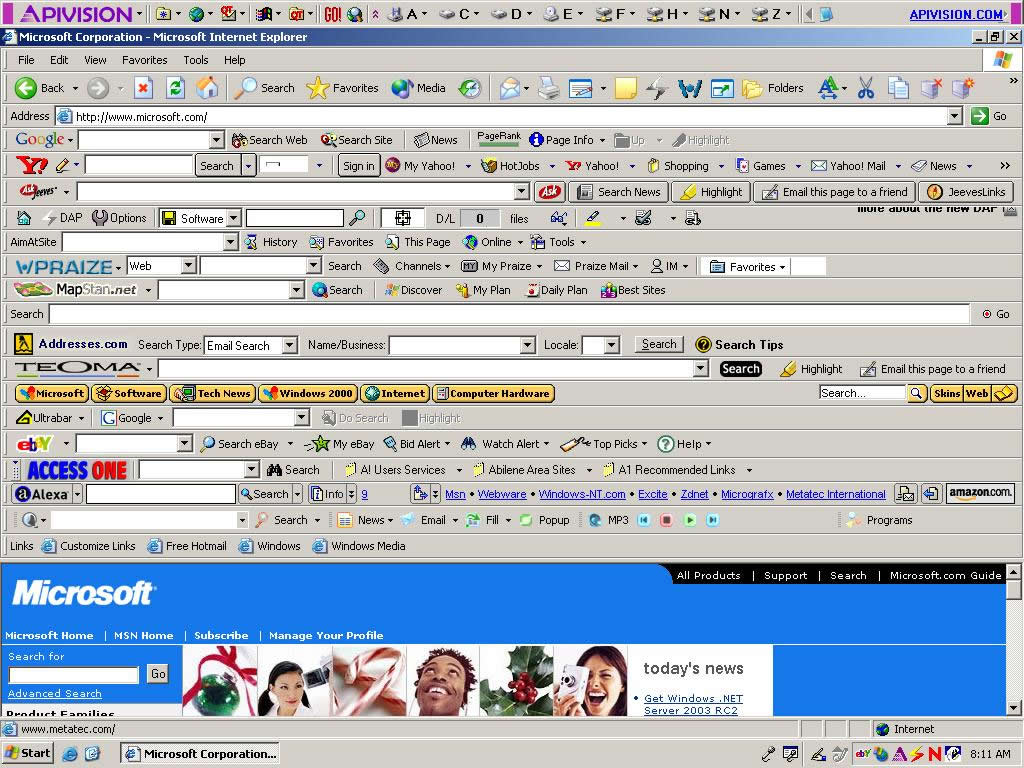Open HotJobs from the Yahoo toolbar
This screenshot has height=768, width=1024.
[517, 165]
